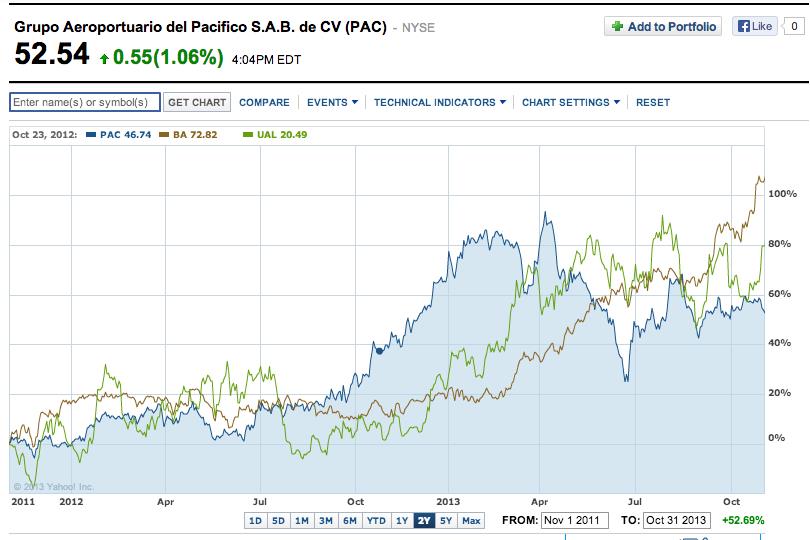Click the PAC 46.74 legend text
The image size is (810, 540).
point(126,135)
